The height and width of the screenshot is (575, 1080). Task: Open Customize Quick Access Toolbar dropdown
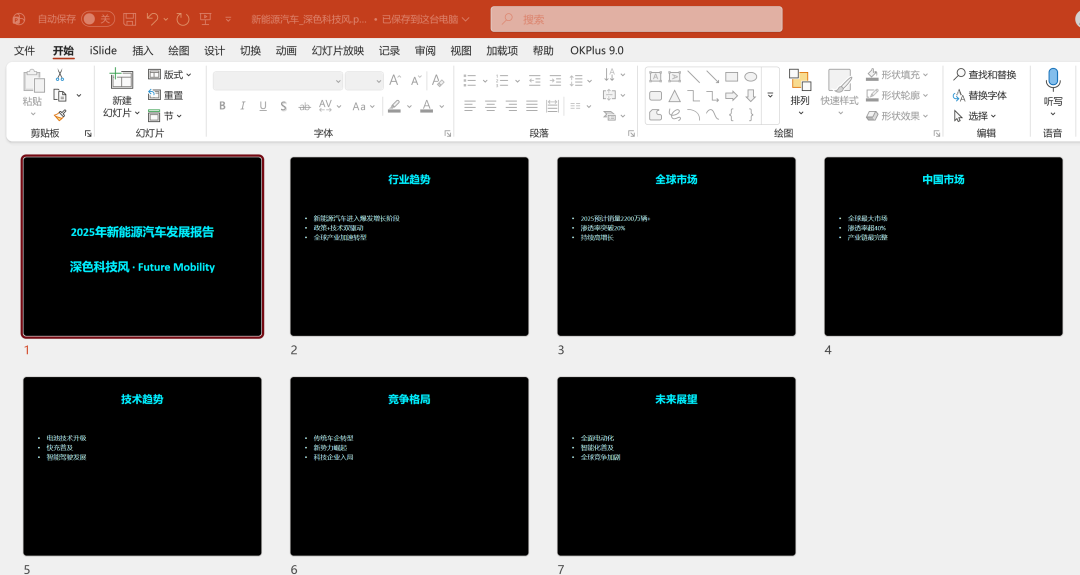[228, 19]
